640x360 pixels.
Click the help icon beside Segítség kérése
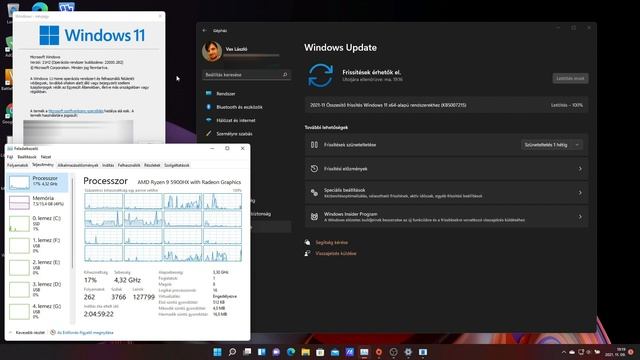coord(307,242)
